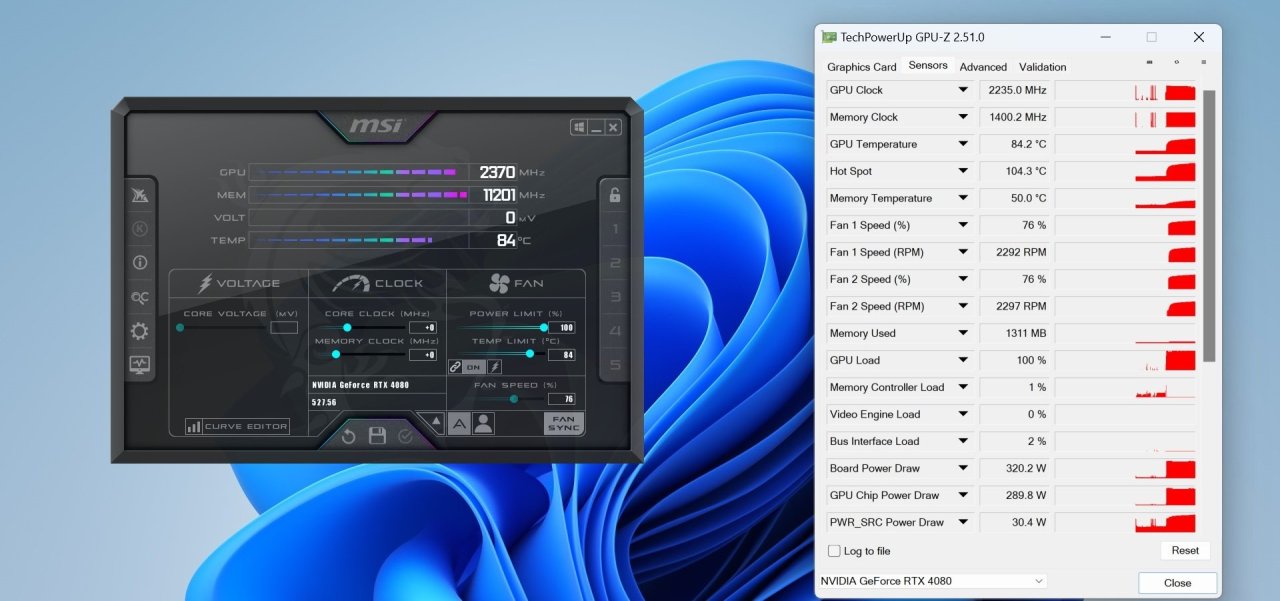Expand the Board Power Draw sensor dropdown
This screenshot has height=601, width=1280.
tap(962, 468)
